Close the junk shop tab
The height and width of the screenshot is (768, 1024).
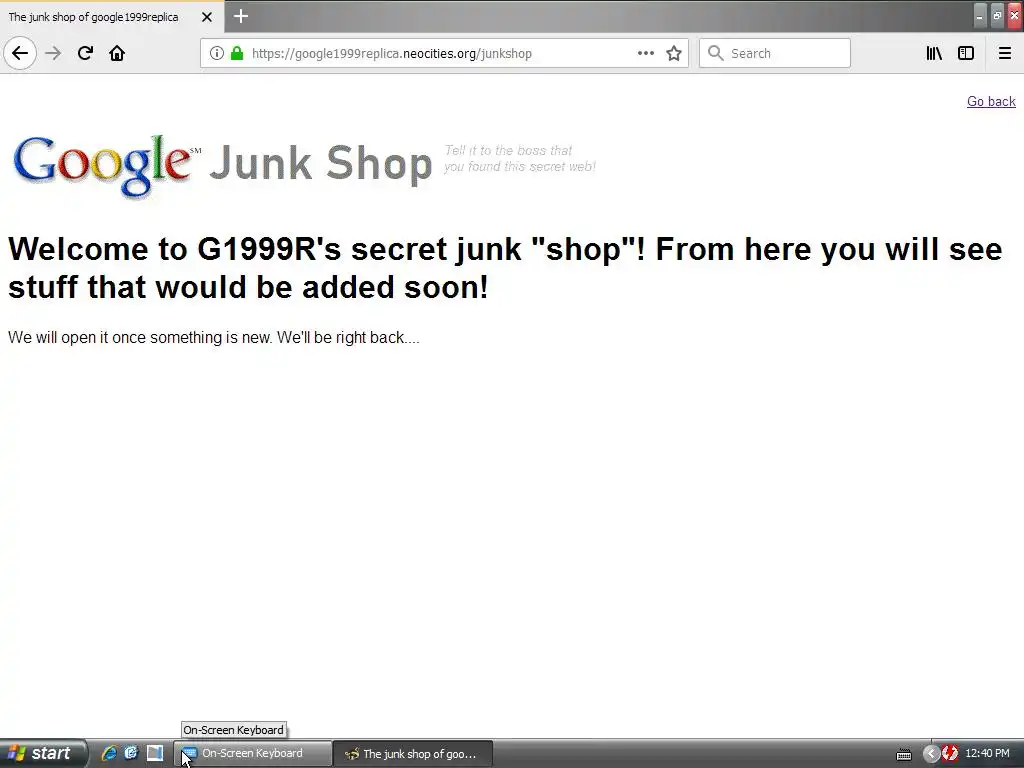pos(206,17)
